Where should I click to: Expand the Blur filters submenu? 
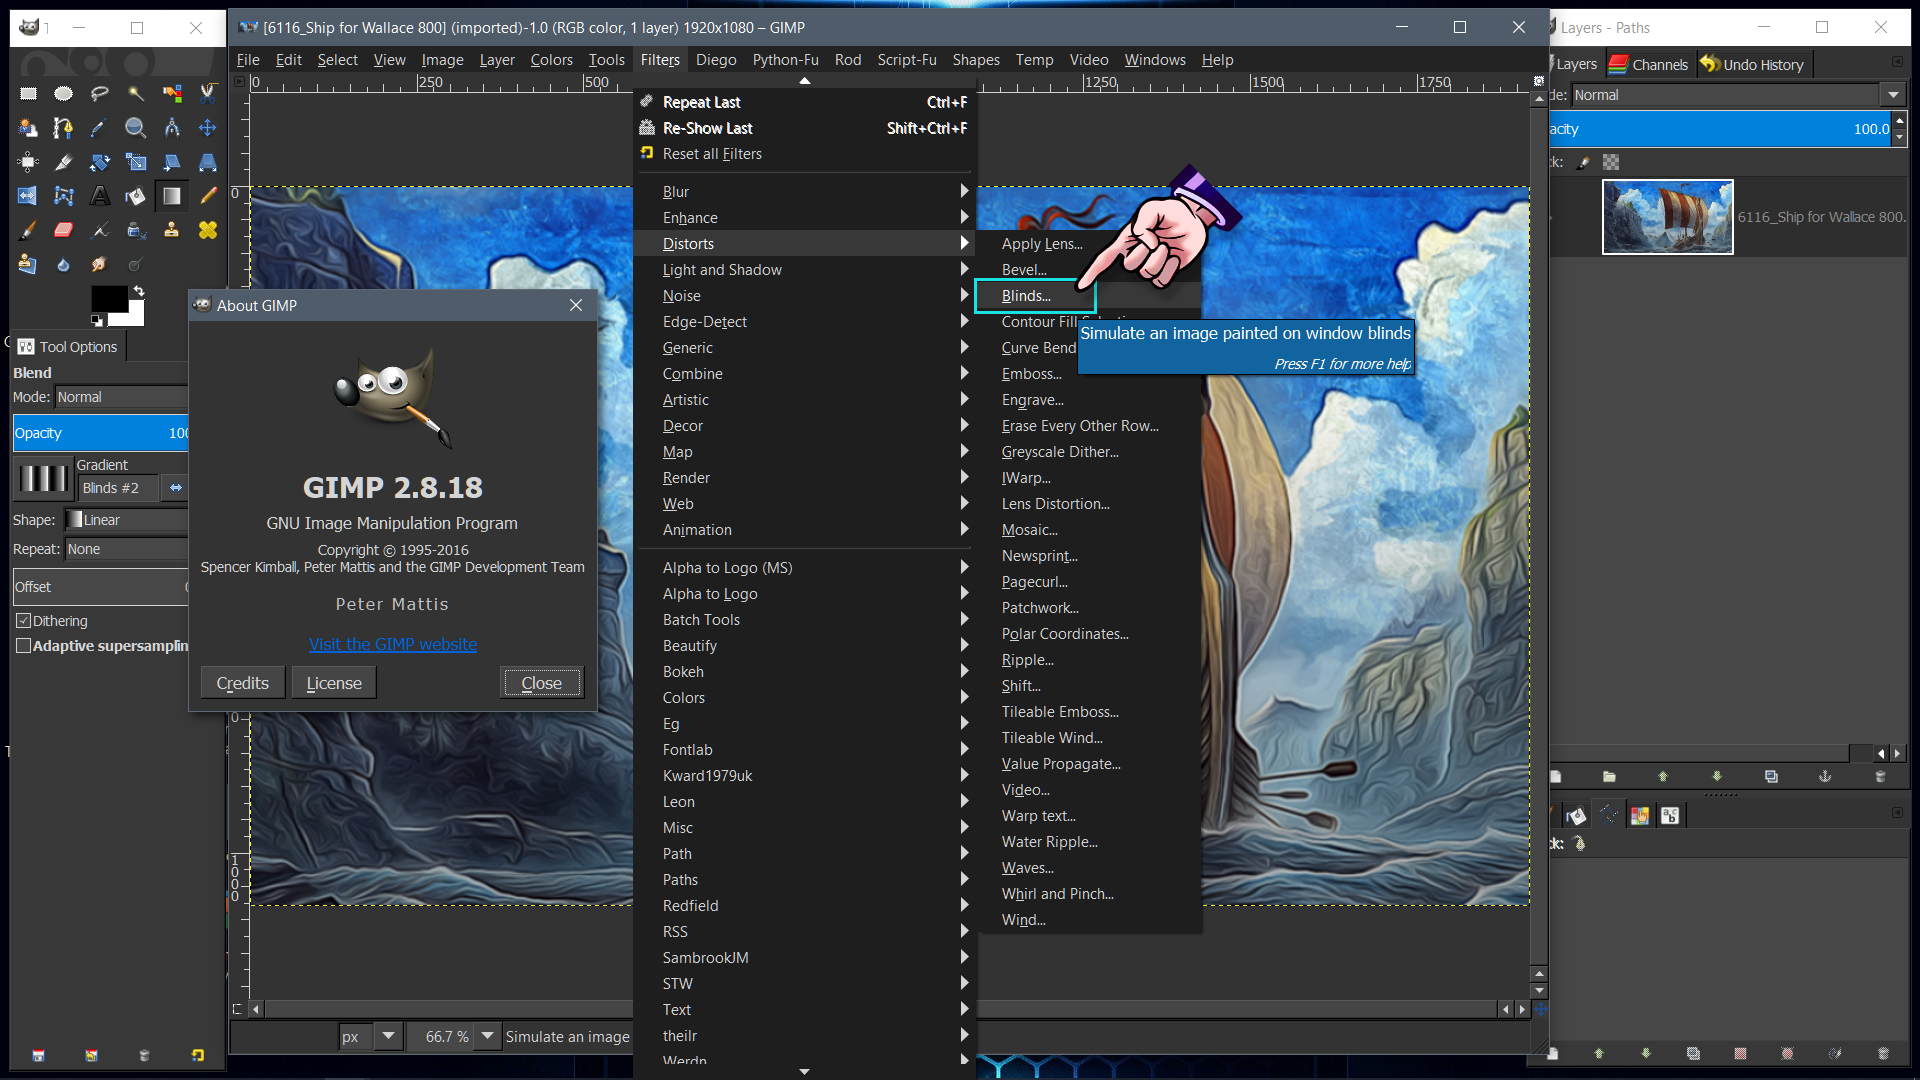[804, 191]
